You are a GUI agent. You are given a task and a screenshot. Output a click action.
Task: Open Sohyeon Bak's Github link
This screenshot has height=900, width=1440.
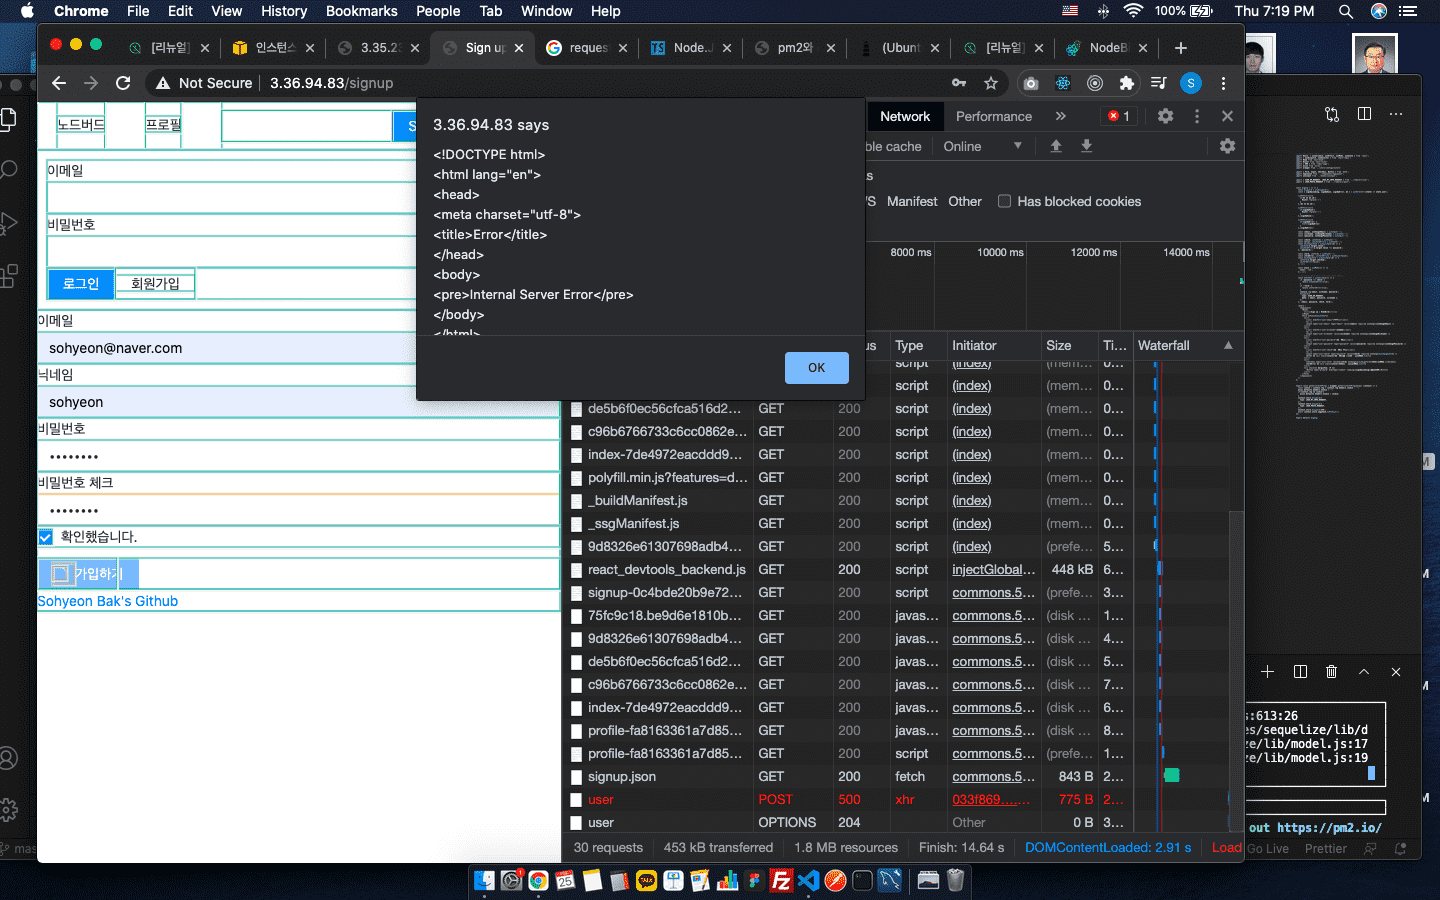(x=108, y=601)
